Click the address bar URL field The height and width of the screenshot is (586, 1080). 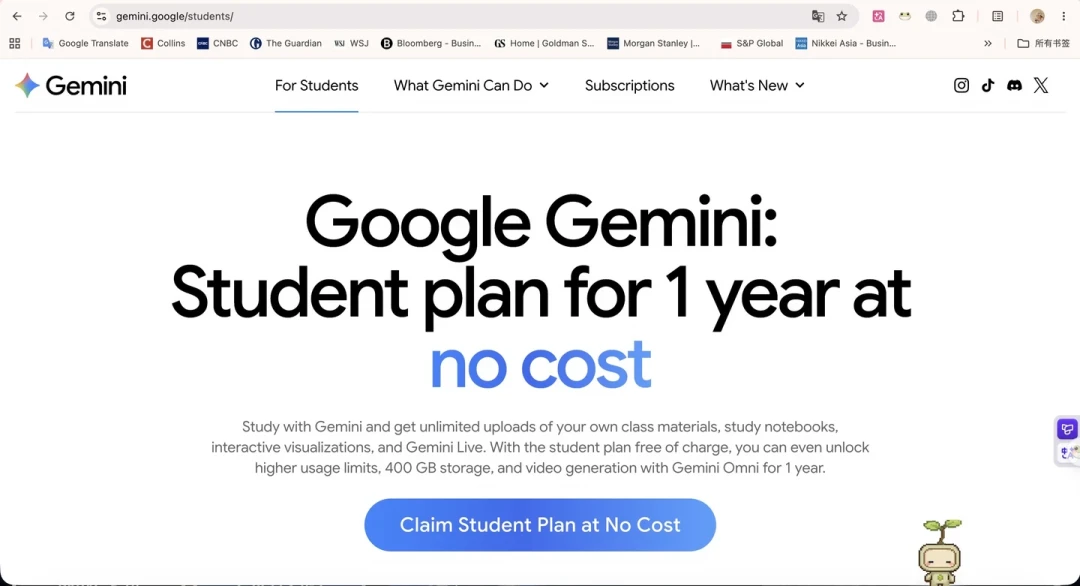coord(455,16)
